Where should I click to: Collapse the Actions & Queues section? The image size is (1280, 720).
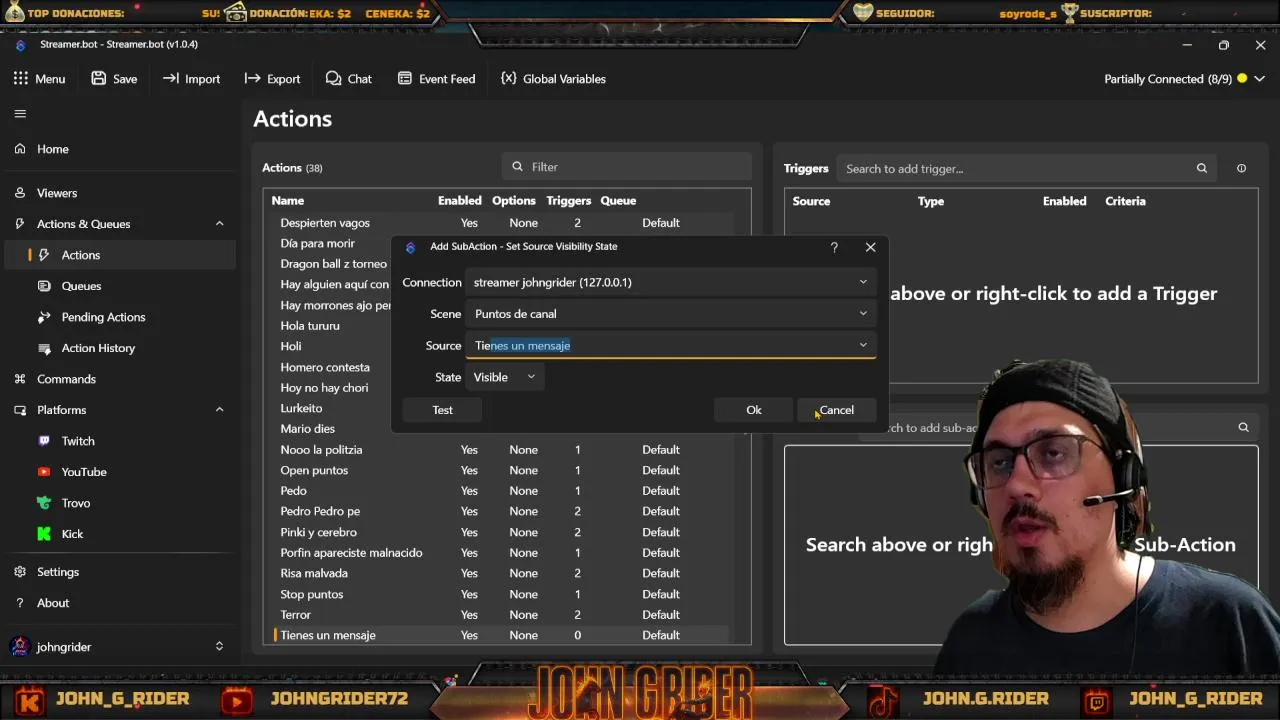pyautogui.click(x=219, y=224)
